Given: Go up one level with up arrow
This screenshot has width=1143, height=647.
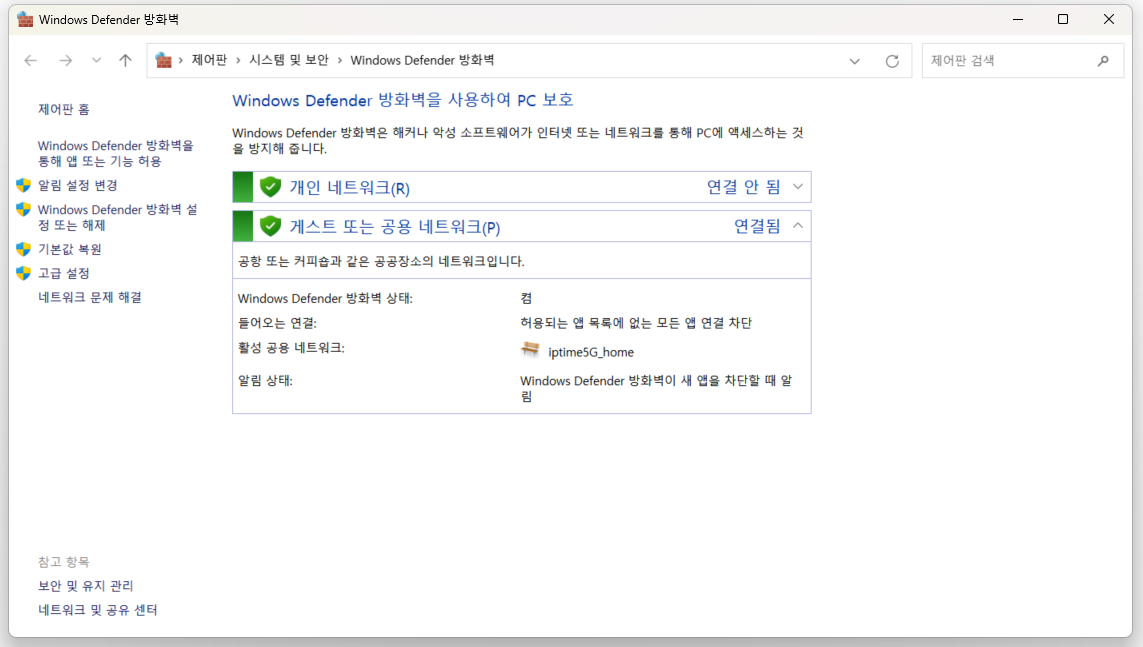Looking at the screenshot, I should 125,60.
